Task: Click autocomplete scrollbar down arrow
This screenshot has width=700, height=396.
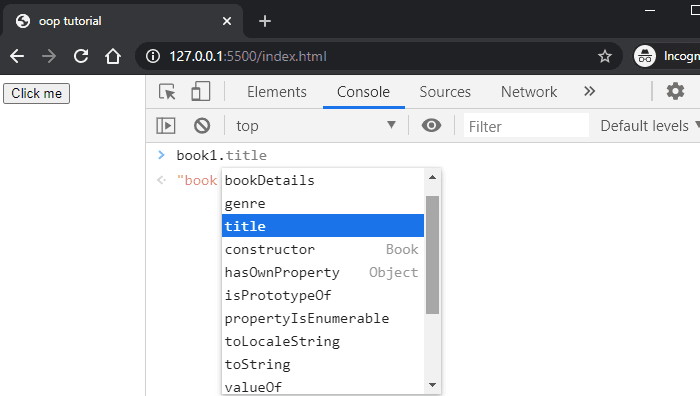Action: 432,385
